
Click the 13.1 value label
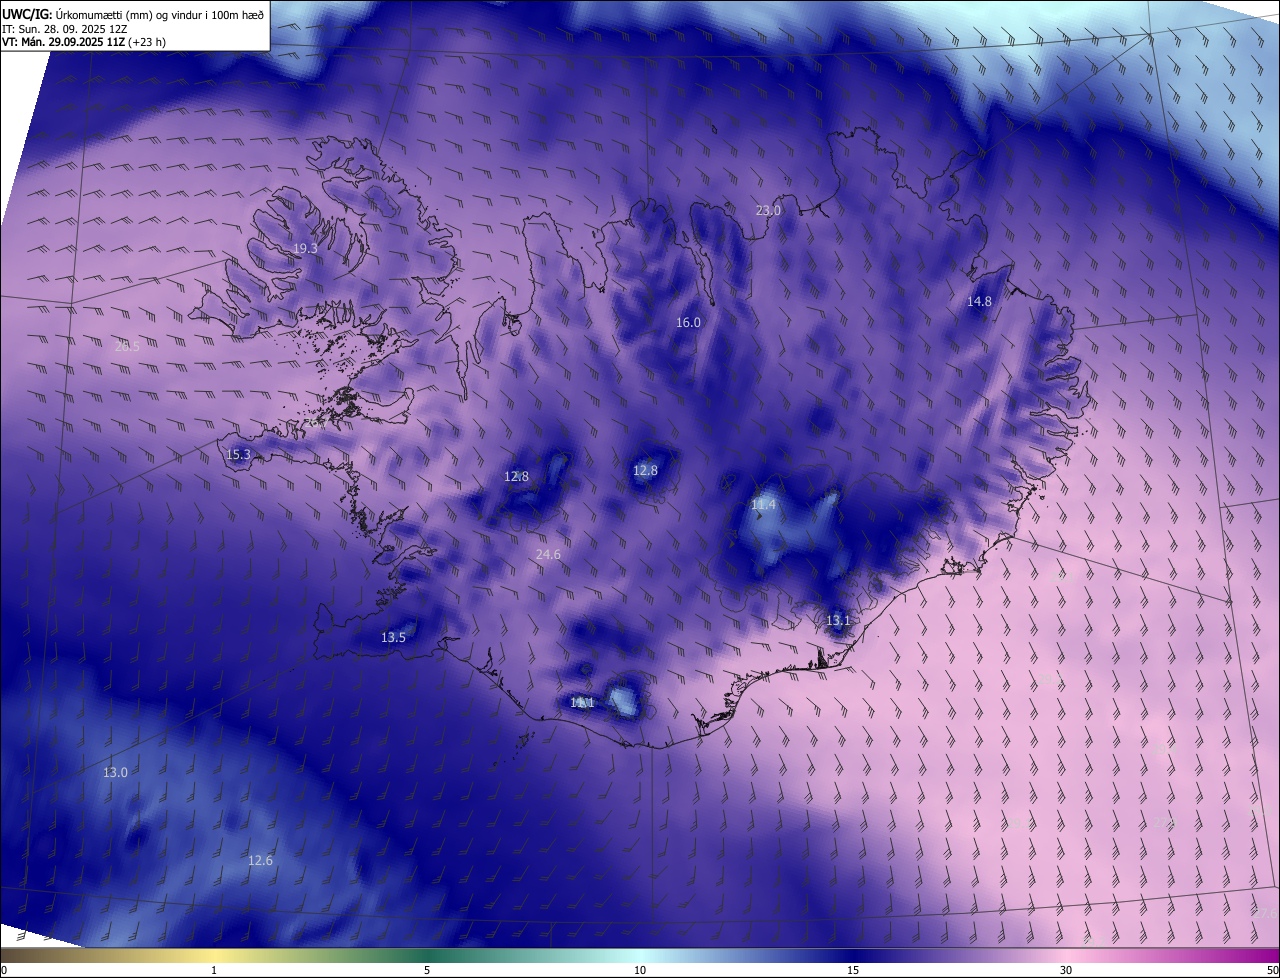tap(838, 621)
